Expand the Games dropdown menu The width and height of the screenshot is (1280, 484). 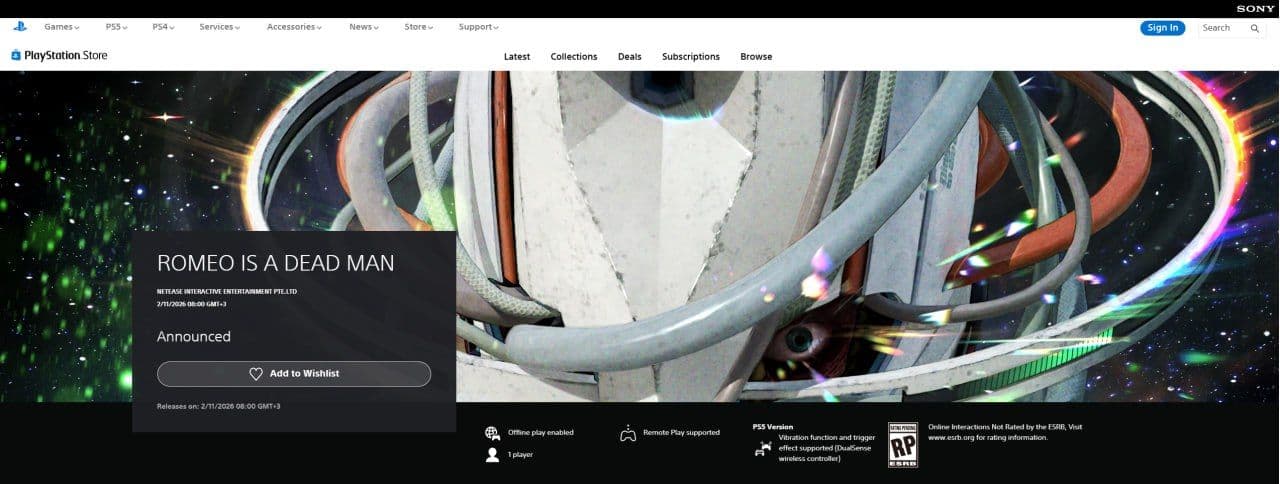[x=61, y=27]
